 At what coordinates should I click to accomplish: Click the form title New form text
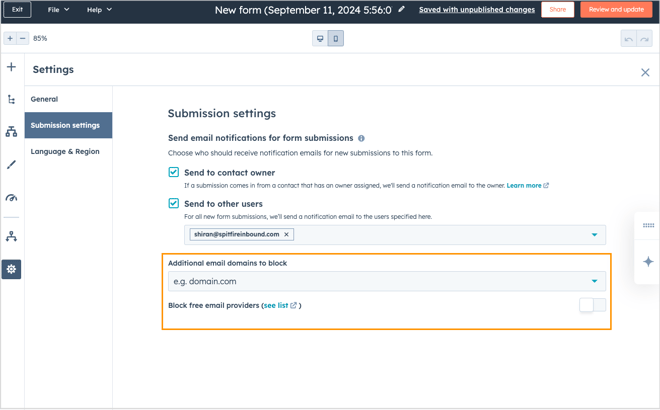303,10
